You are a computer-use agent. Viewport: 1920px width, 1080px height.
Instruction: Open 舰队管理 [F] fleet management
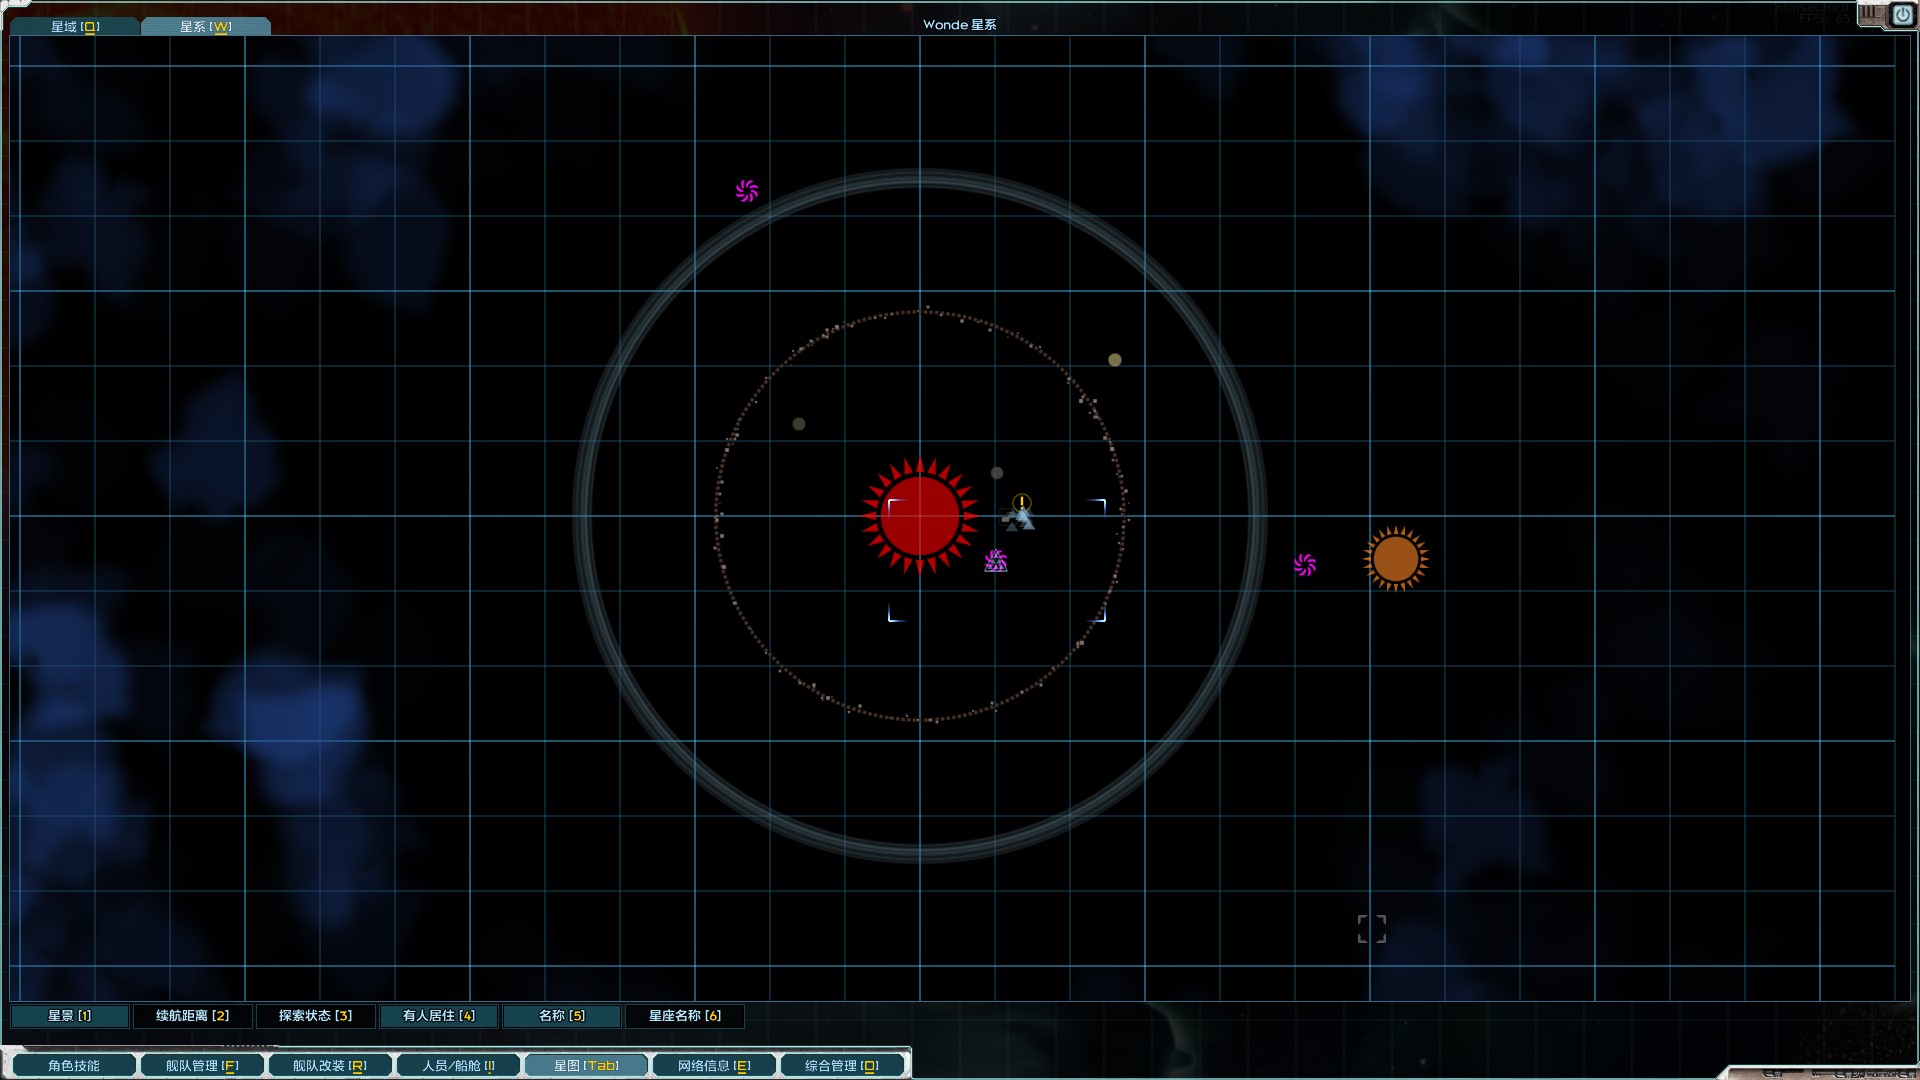202,1066
